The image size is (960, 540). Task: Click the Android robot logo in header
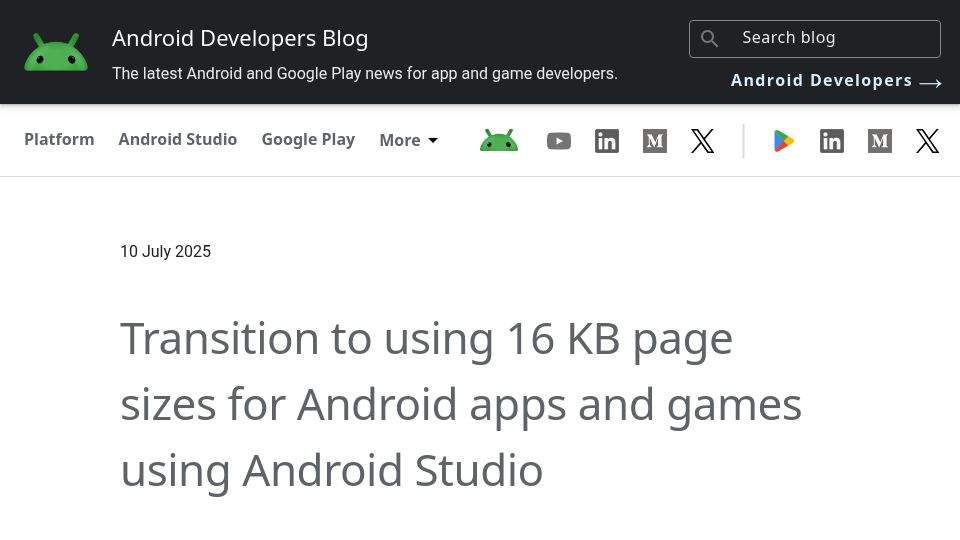click(x=56, y=53)
